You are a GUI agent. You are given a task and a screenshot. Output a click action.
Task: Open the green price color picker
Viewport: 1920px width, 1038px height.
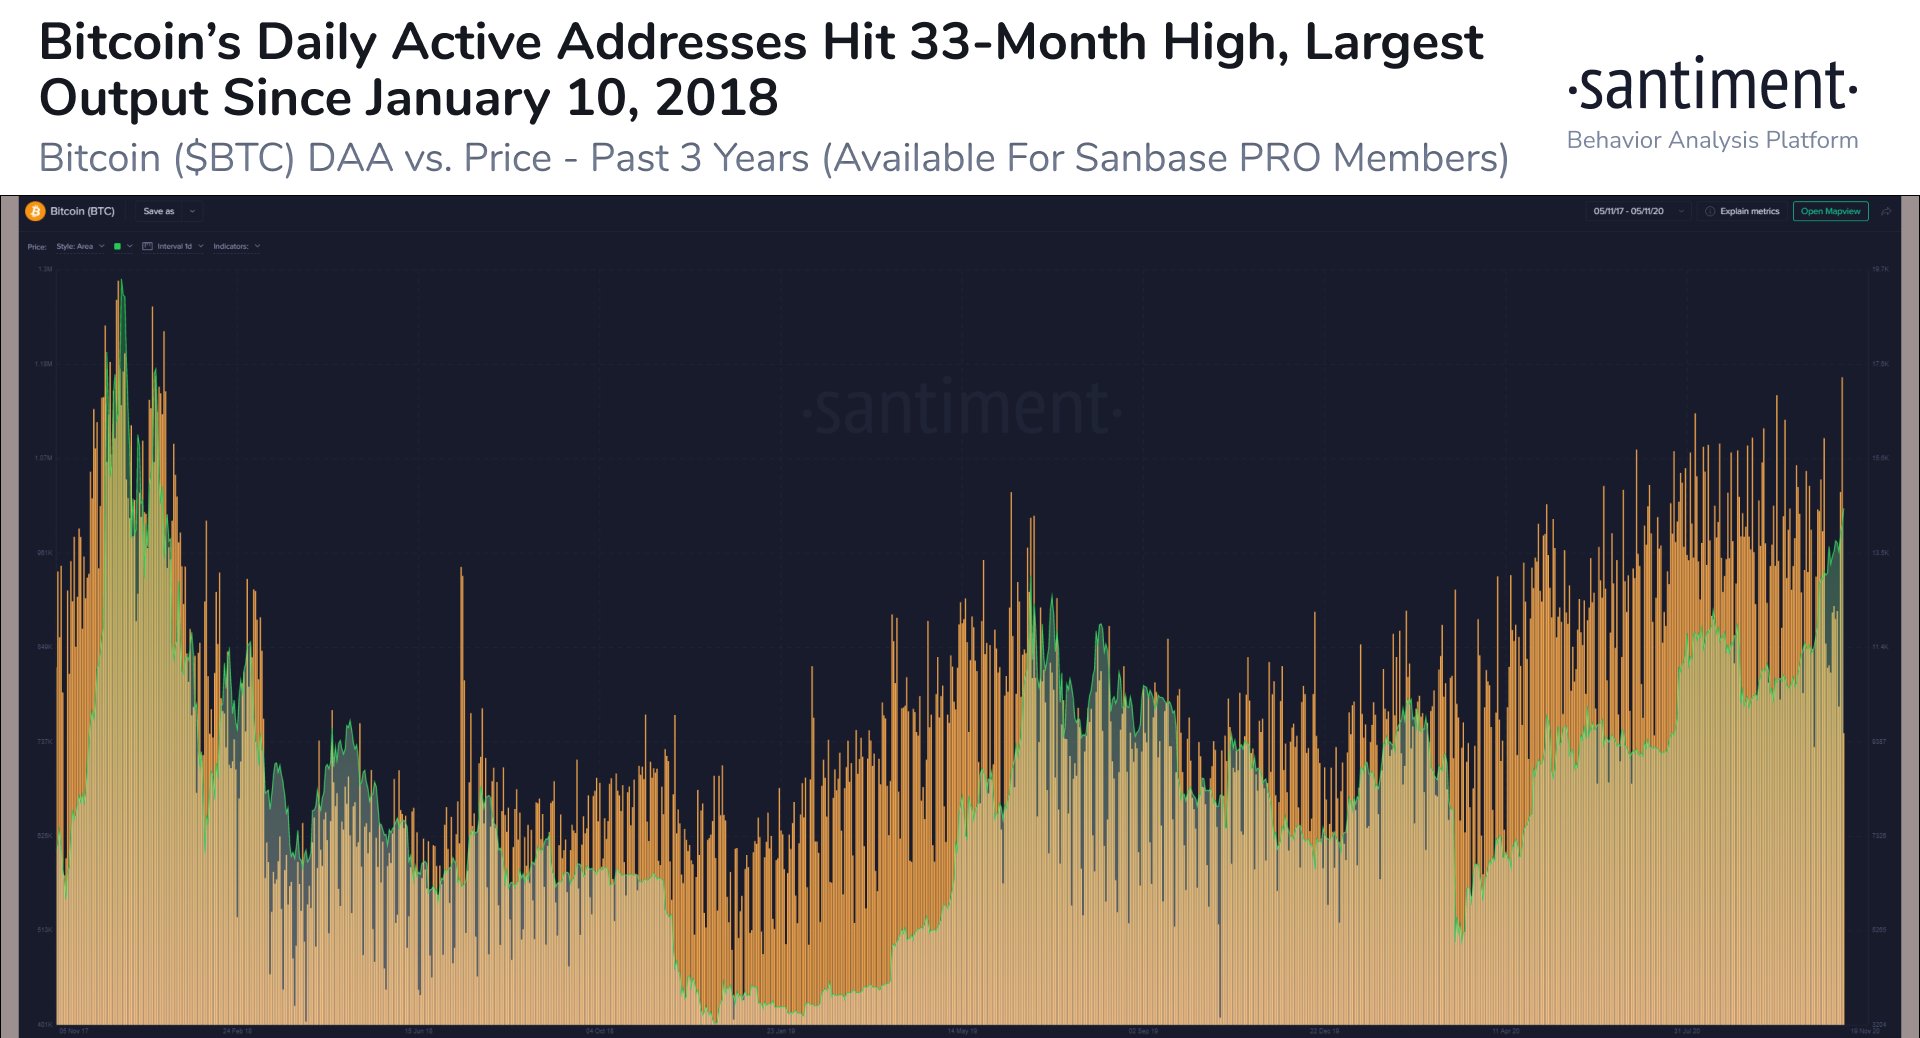[123, 246]
